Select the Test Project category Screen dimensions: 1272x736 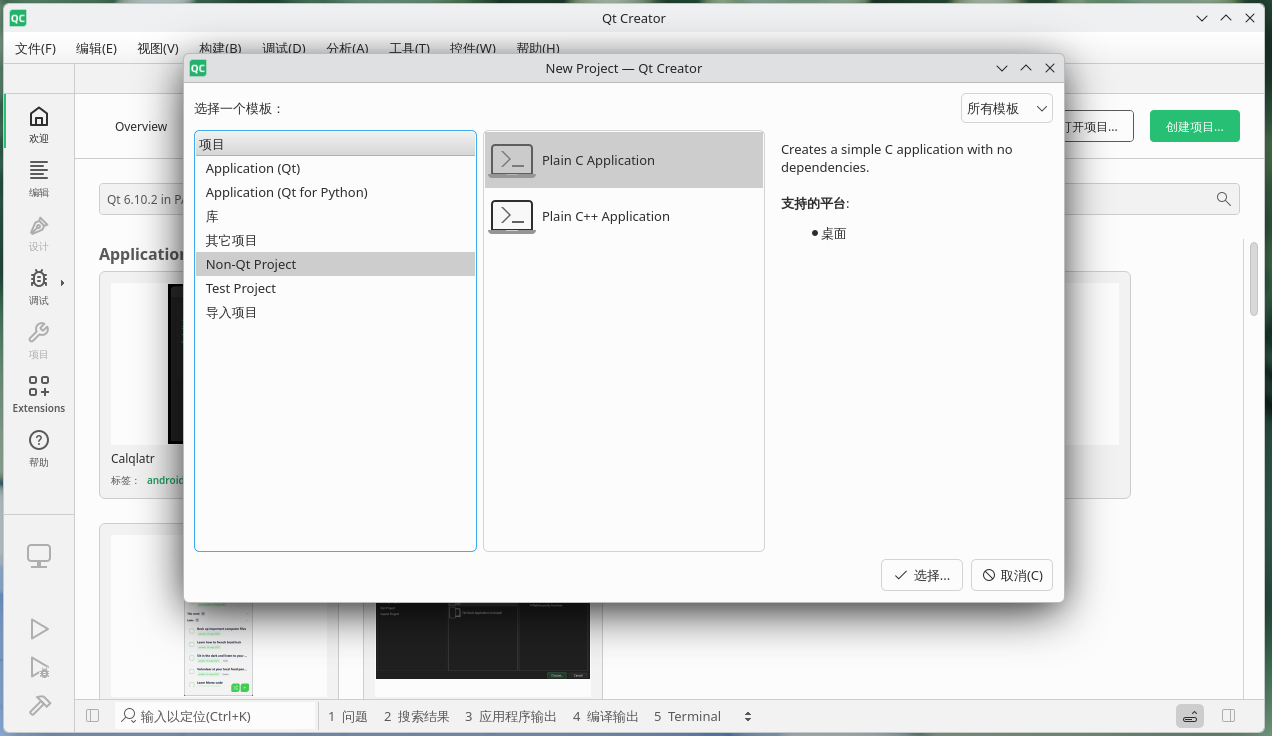[x=335, y=288]
